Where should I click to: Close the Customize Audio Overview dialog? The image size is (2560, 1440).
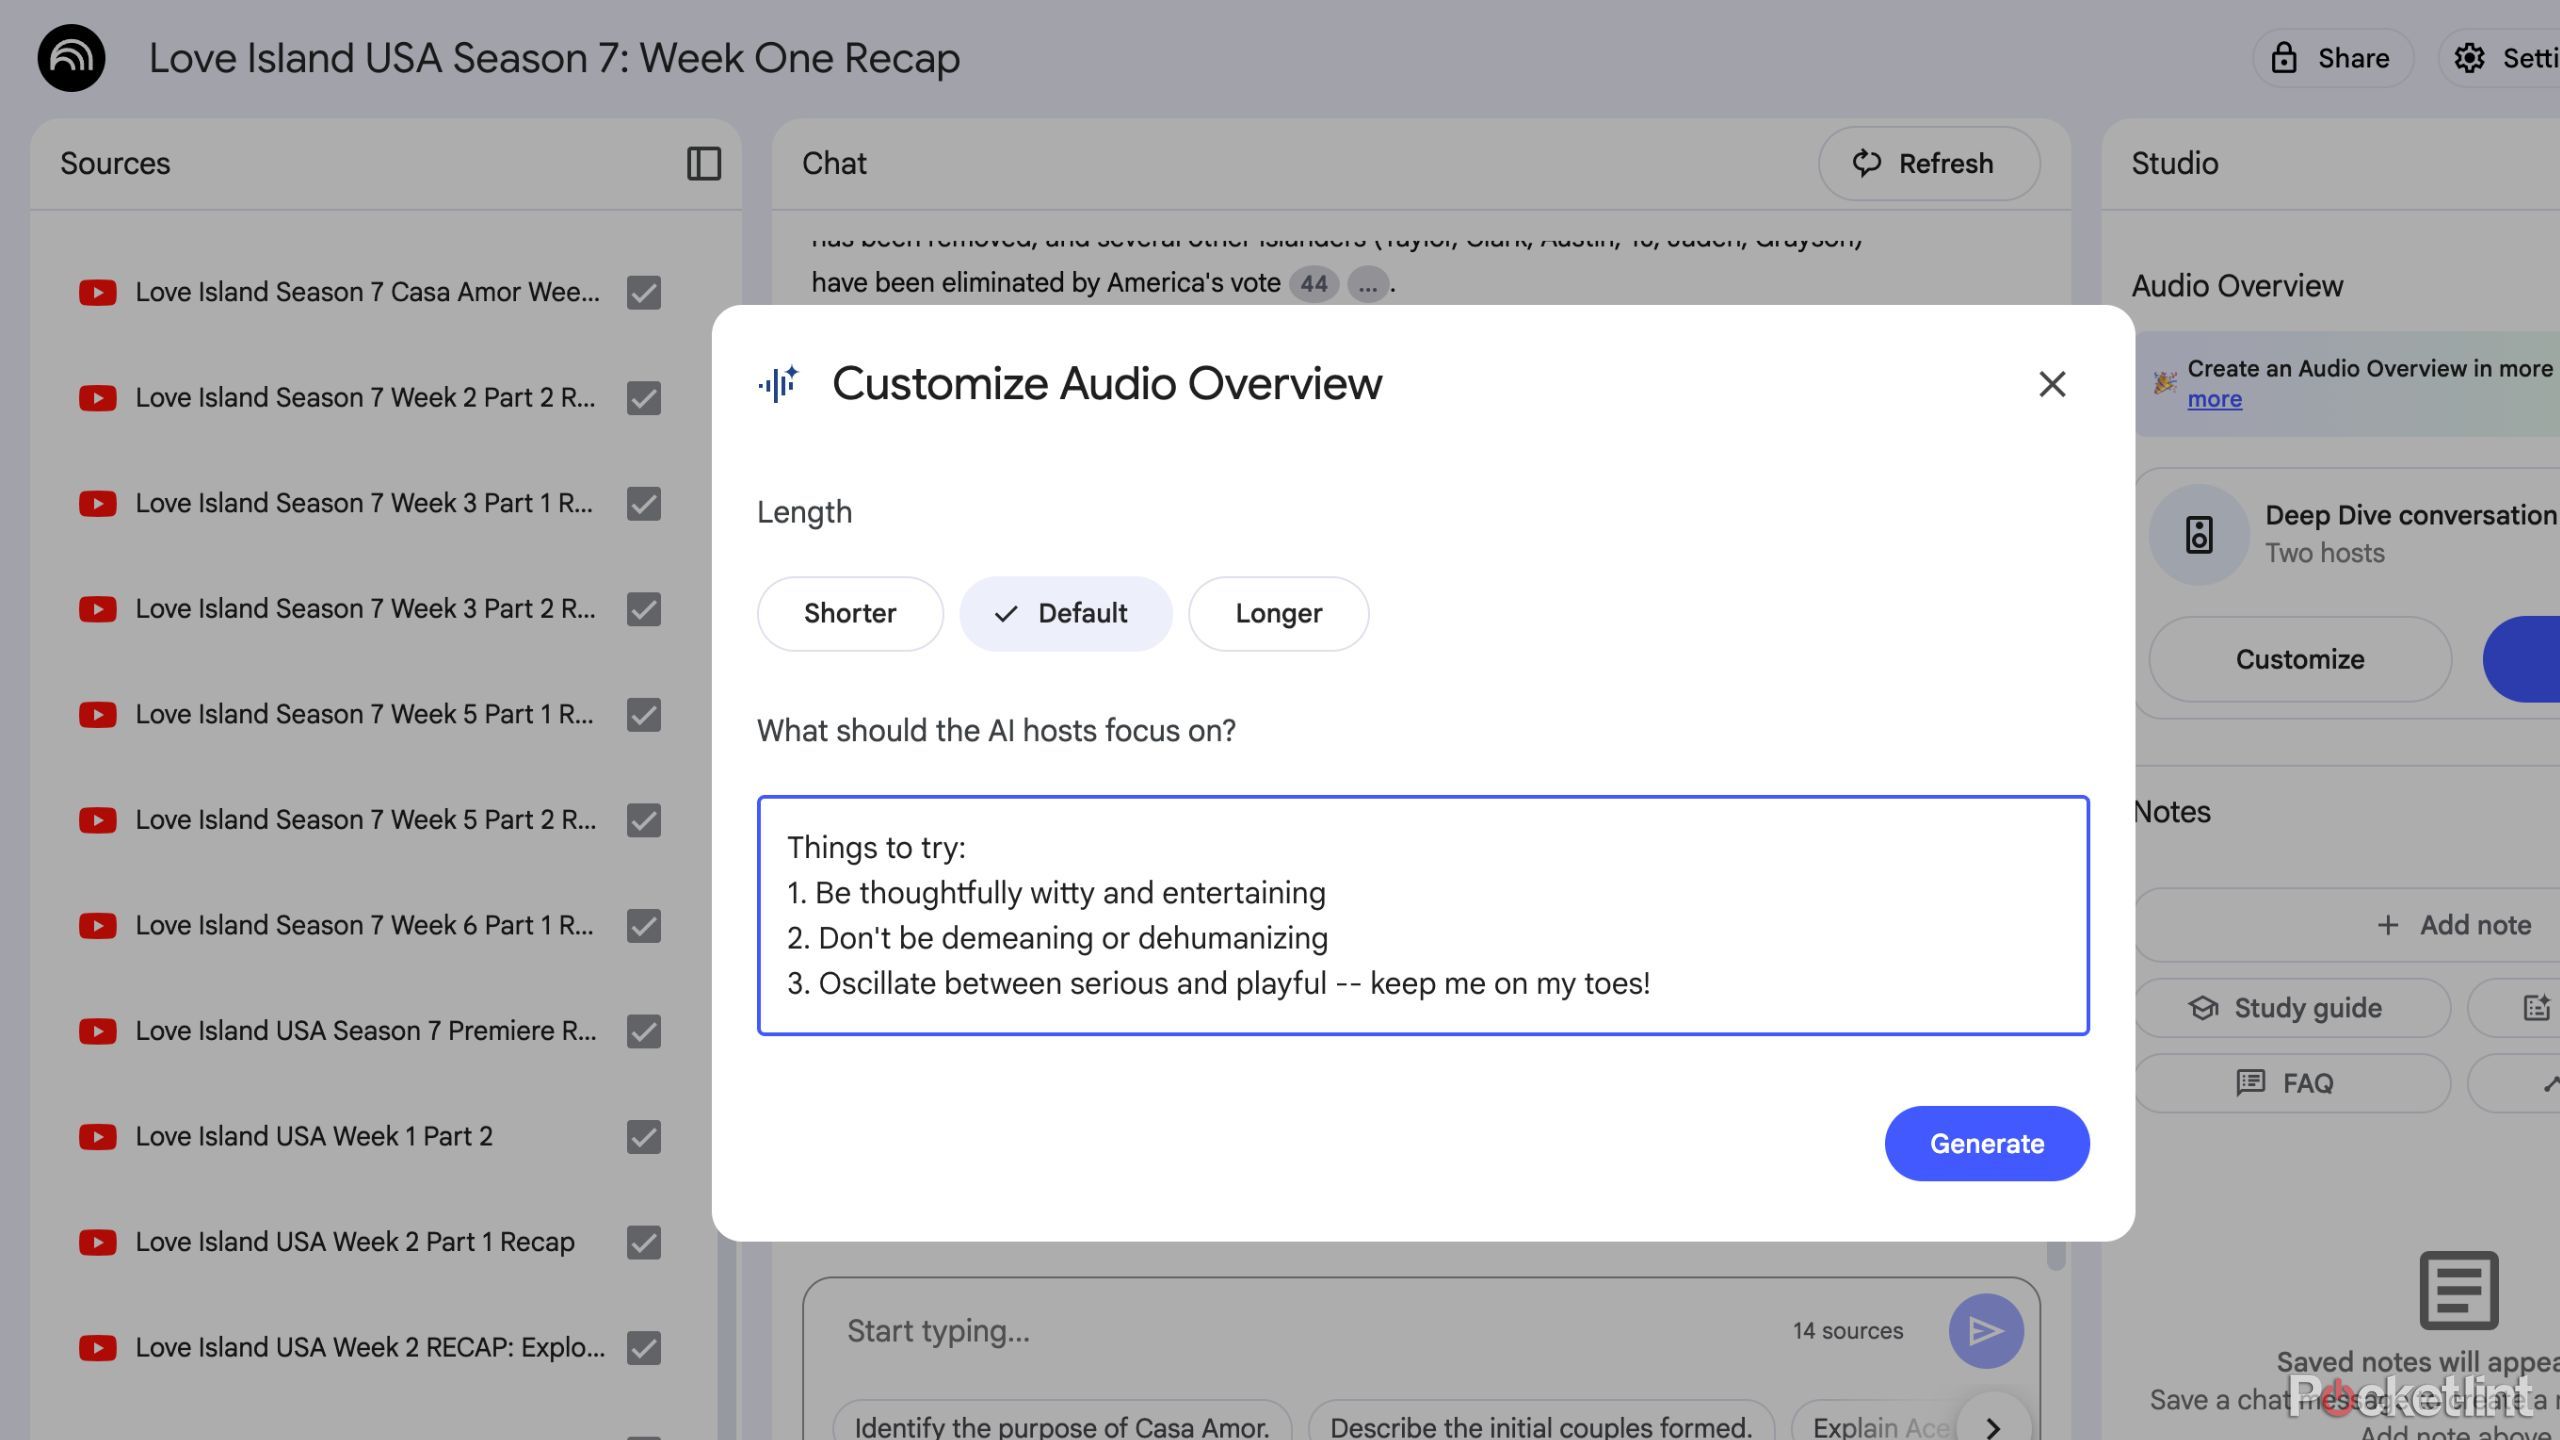pos(2052,384)
